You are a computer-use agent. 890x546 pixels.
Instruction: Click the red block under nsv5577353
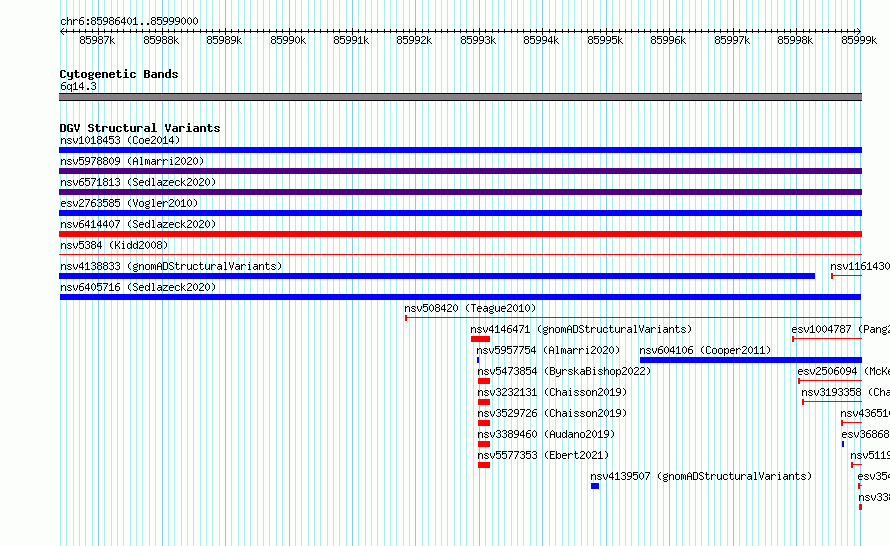coord(484,465)
